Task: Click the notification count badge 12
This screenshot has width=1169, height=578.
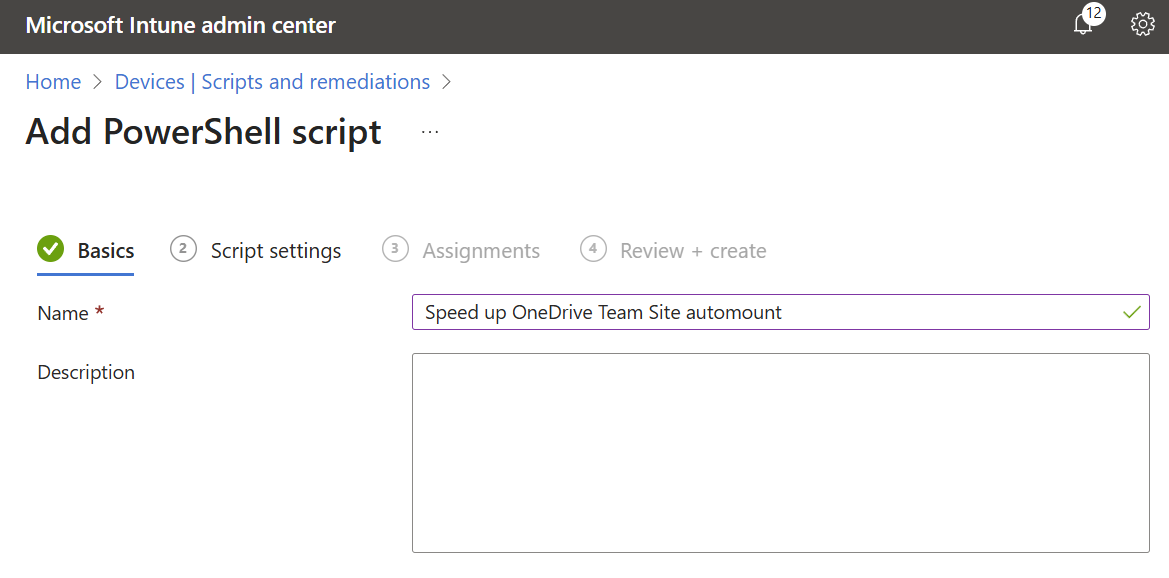Action: click(1094, 13)
